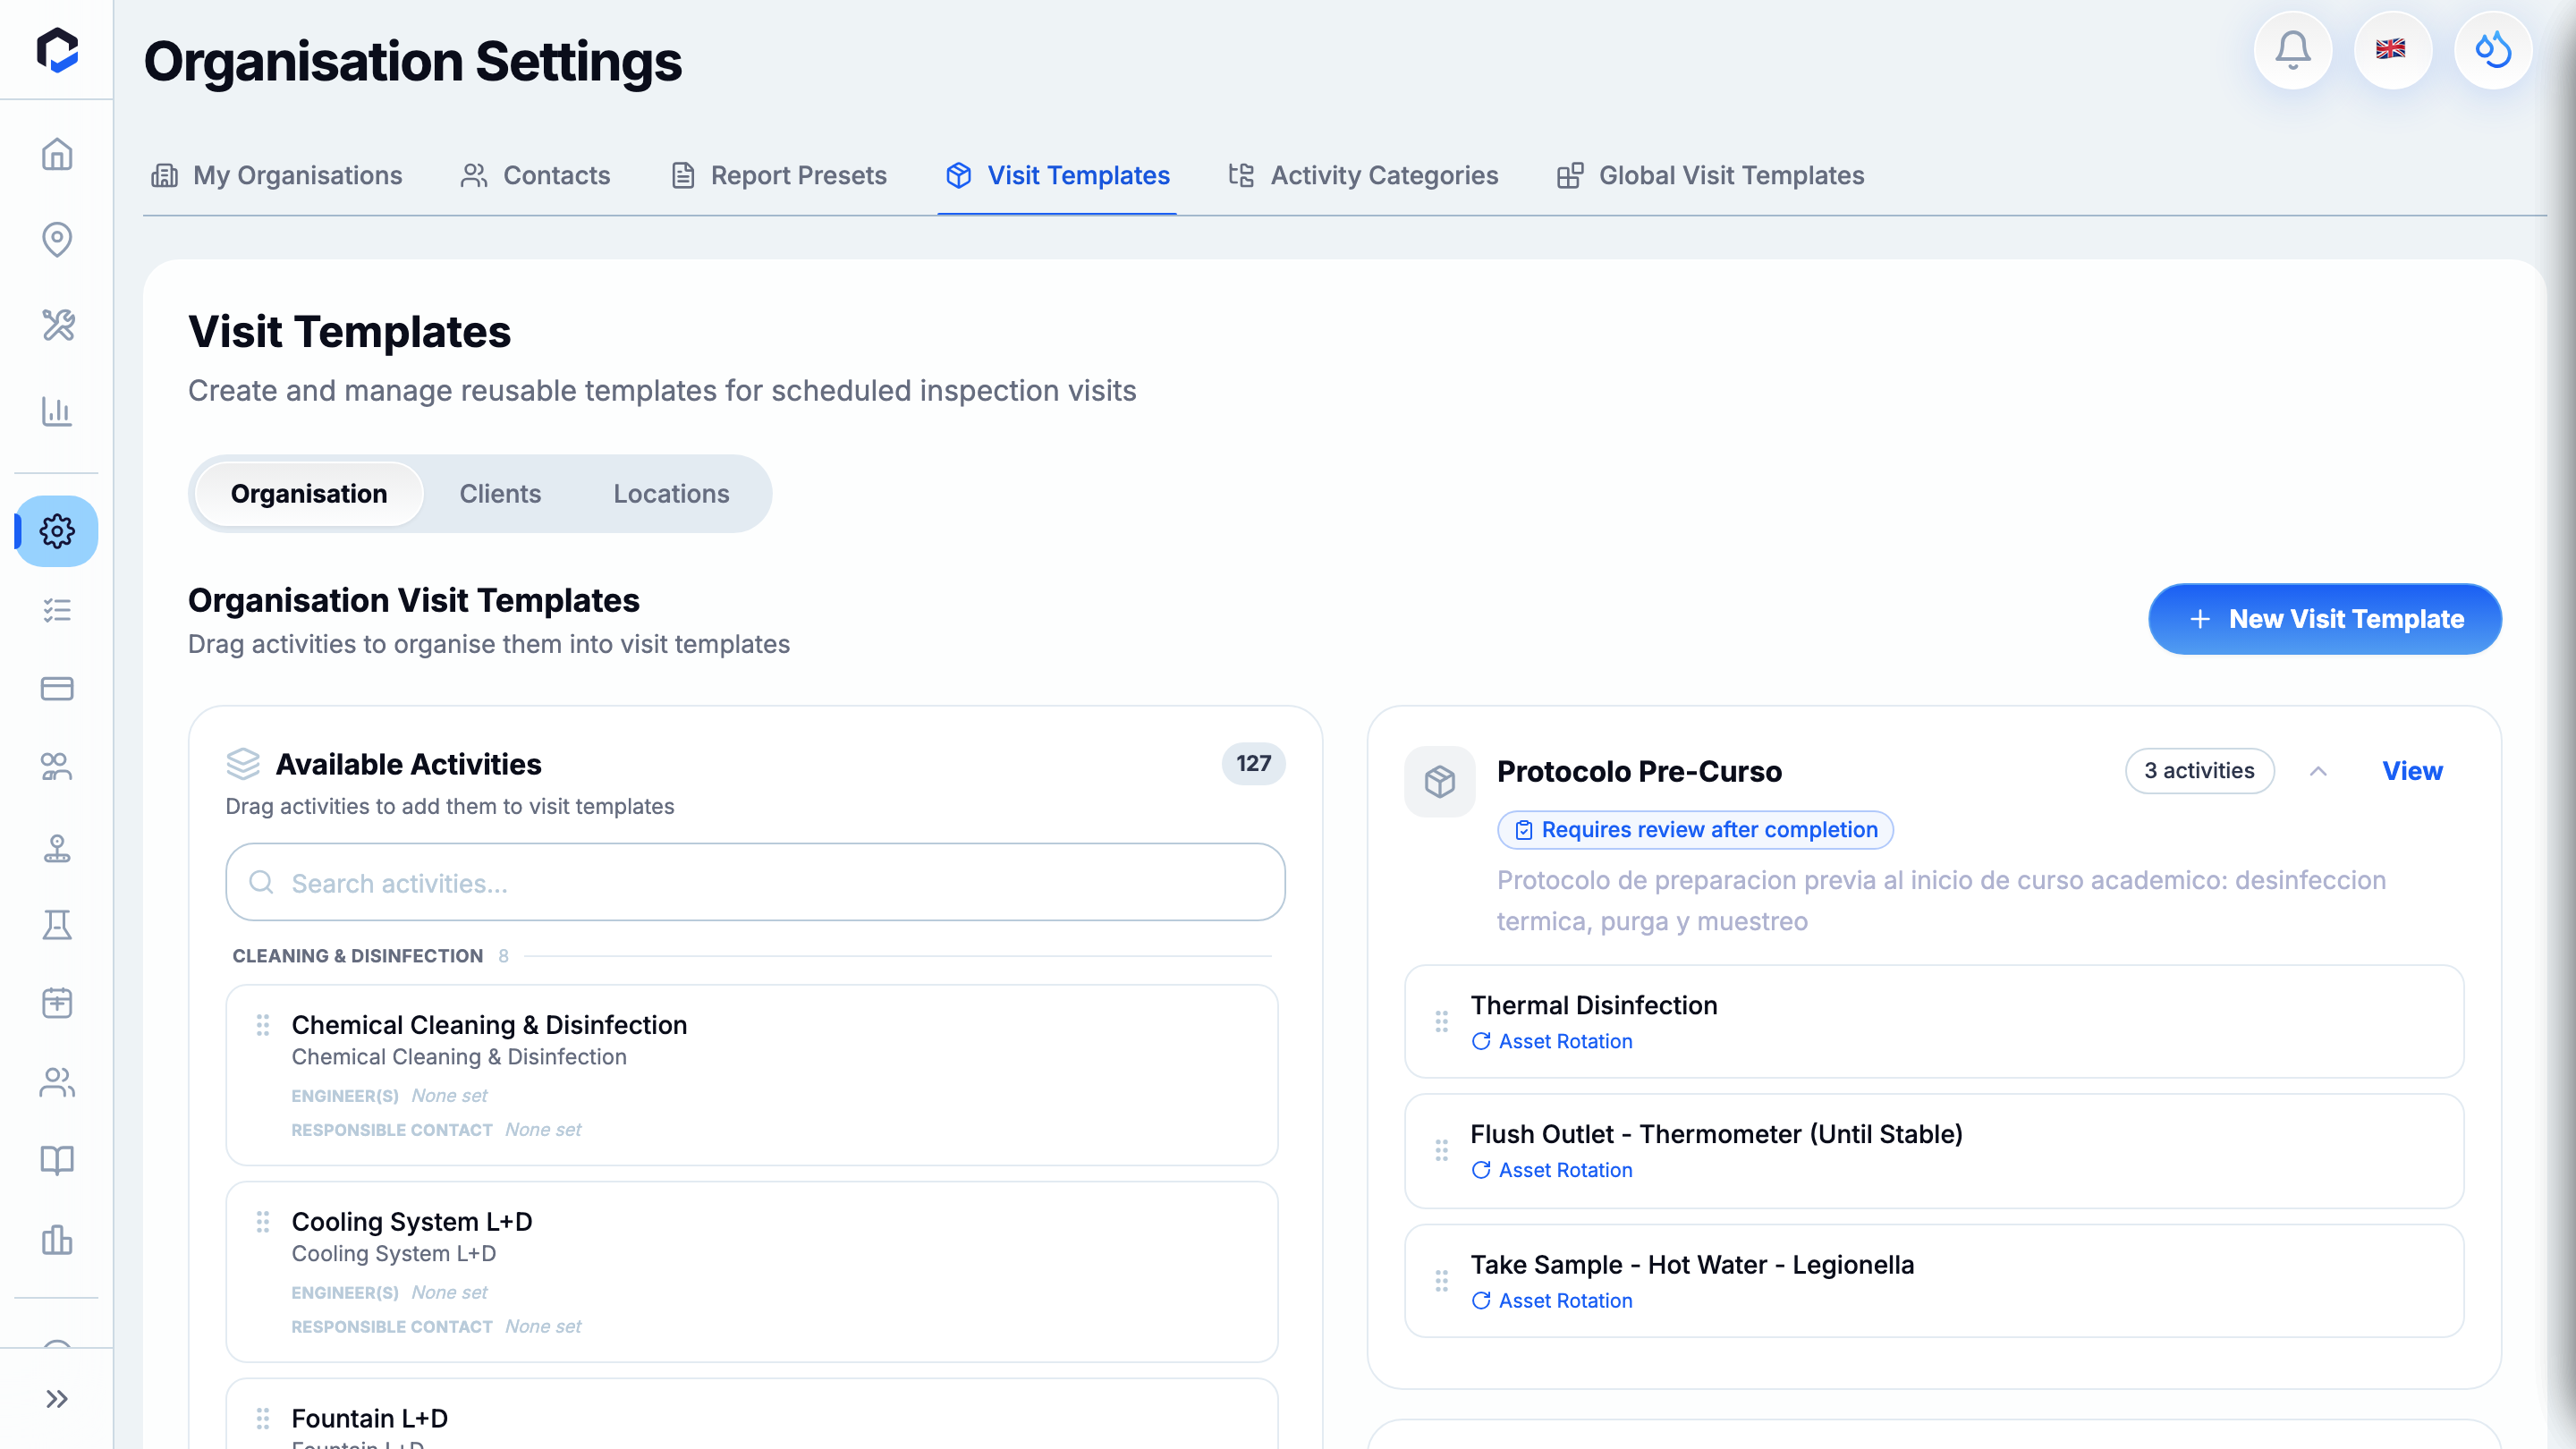This screenshot has height=1449, width=2576.
Task: Click drag handle of Chemical Cleaning & Disinfection
Action: tap(263, 1025)
